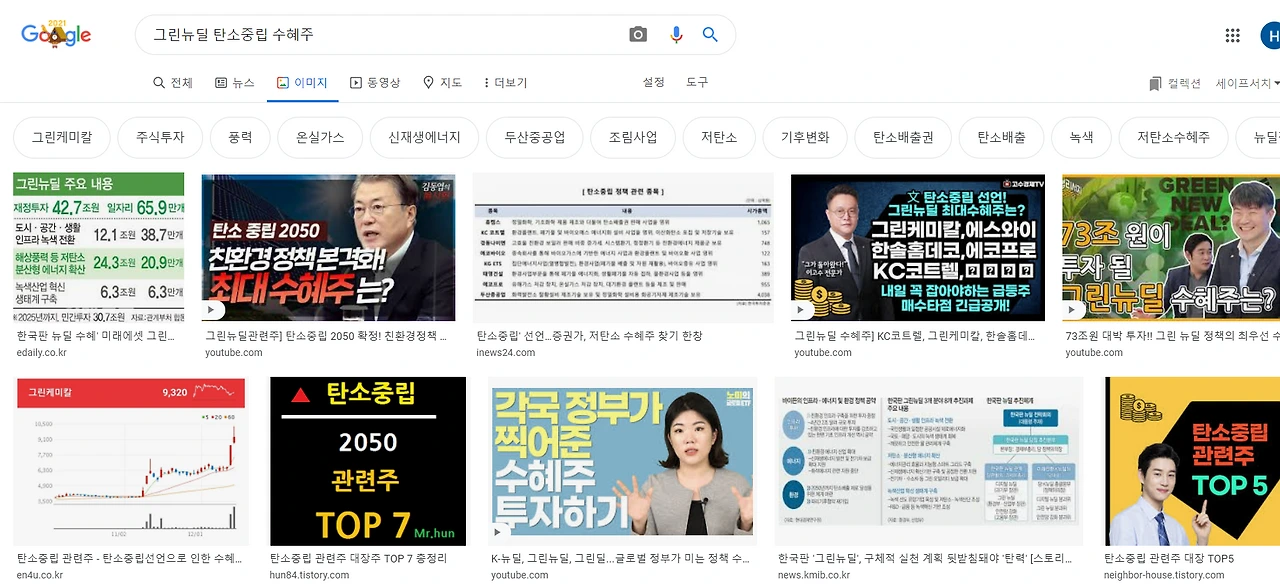Switch to the 뉴스 tab
Screen dimensions: 1280x584
(235, 83)
